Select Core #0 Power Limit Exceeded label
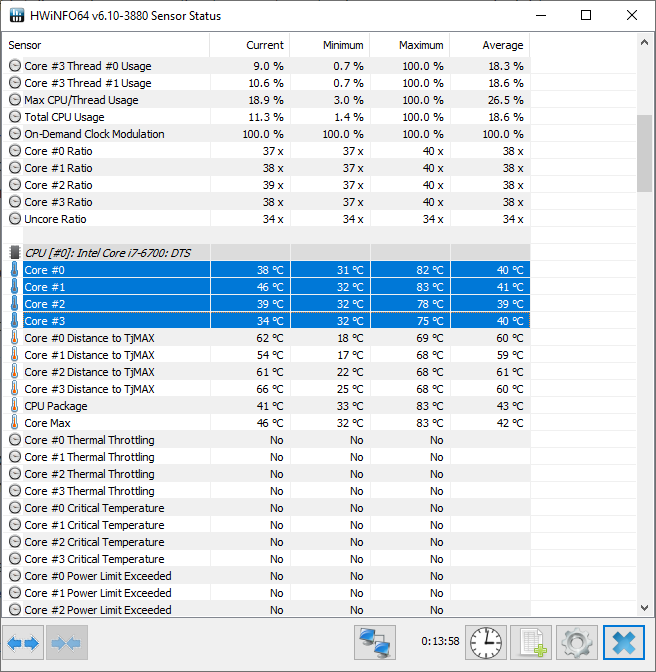Viewport: 656px width, 672px height. 98,576
